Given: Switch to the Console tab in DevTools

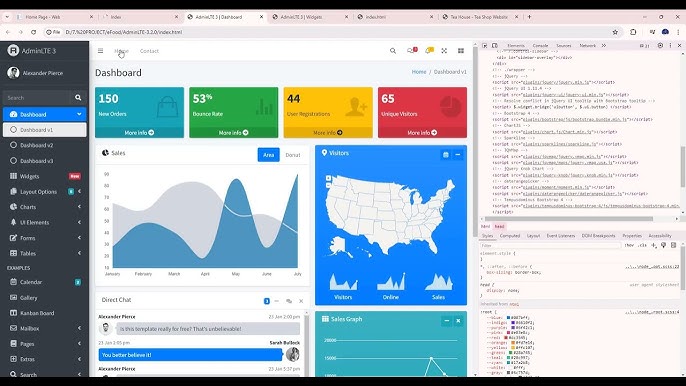Looking at the screenshot, I should click(x=540, y=46).
